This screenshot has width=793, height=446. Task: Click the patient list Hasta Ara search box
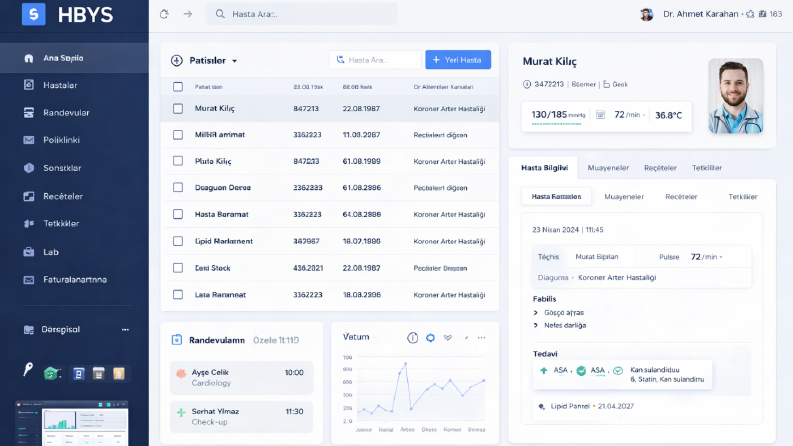375,60
